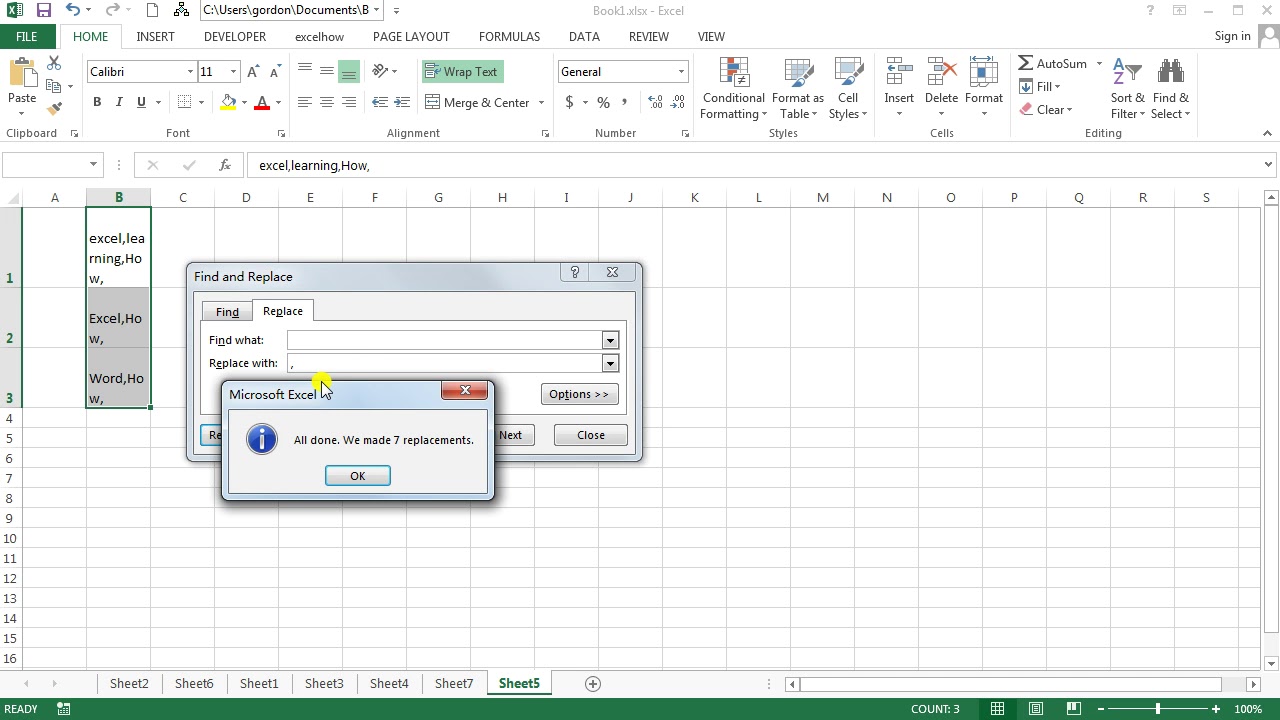Click the Insert Function fx icon

(225, 165)
